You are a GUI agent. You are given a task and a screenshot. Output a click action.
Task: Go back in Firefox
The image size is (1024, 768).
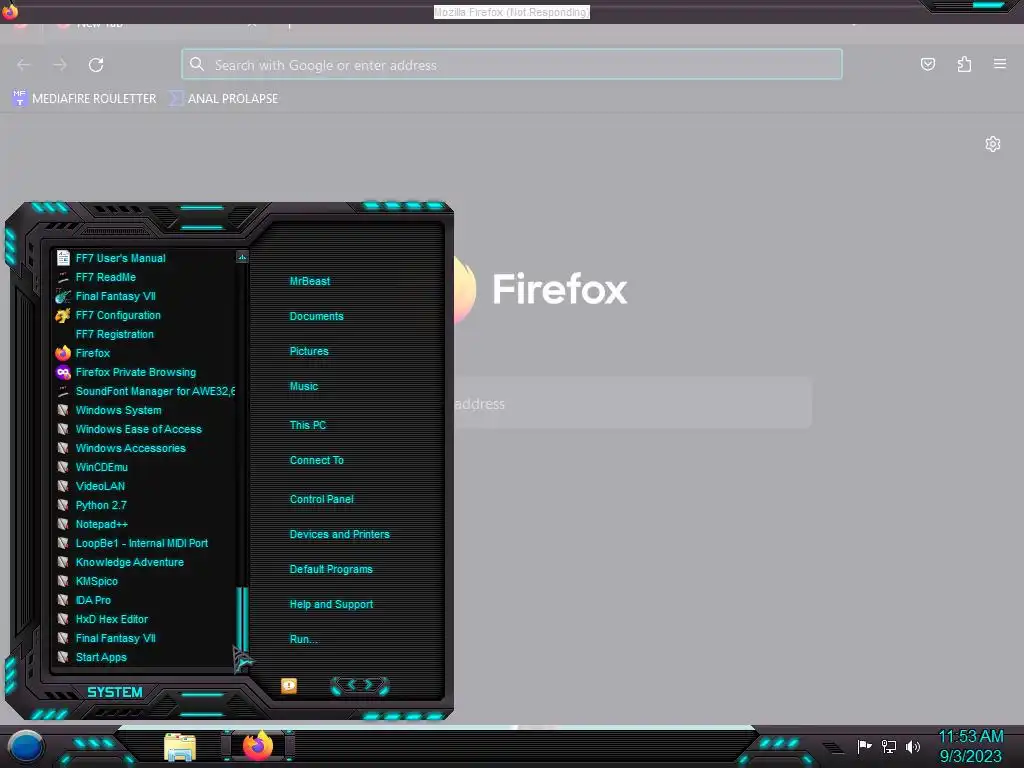click(24, 65)
